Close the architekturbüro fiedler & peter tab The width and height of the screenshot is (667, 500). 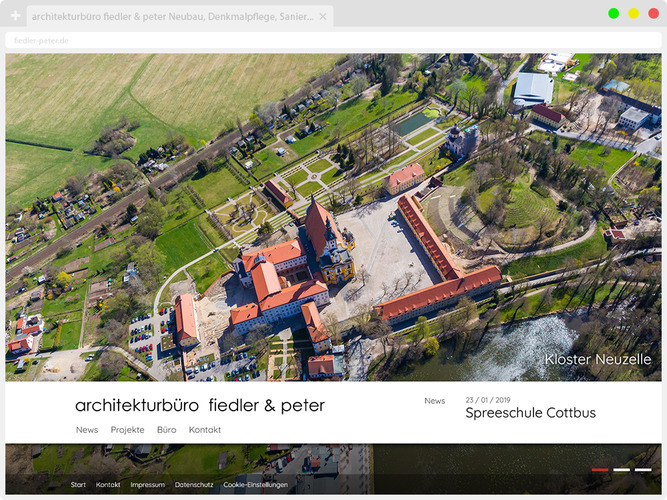tap(323, 17)
